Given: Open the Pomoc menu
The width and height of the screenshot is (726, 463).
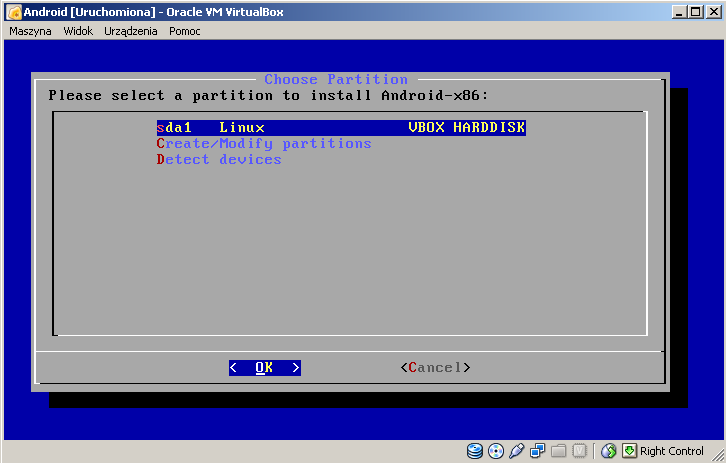Looking at the screenshot, I should (185, 31).
